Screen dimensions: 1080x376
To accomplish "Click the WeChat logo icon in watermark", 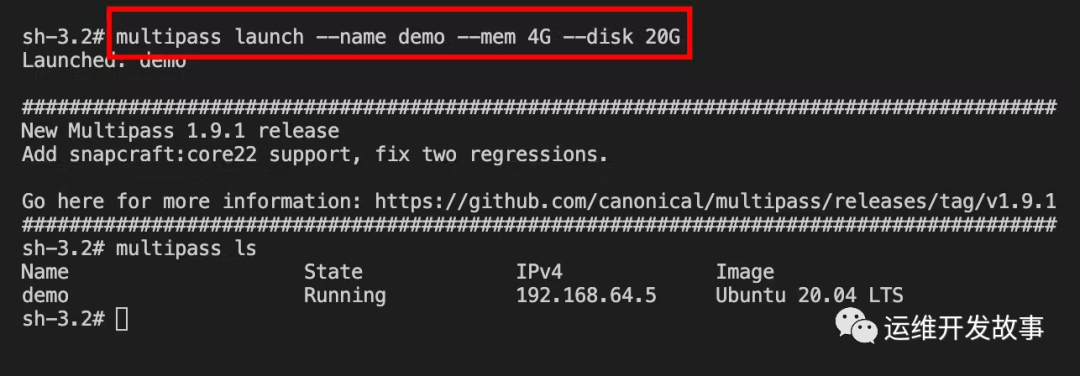I will (x=856, y=325).
